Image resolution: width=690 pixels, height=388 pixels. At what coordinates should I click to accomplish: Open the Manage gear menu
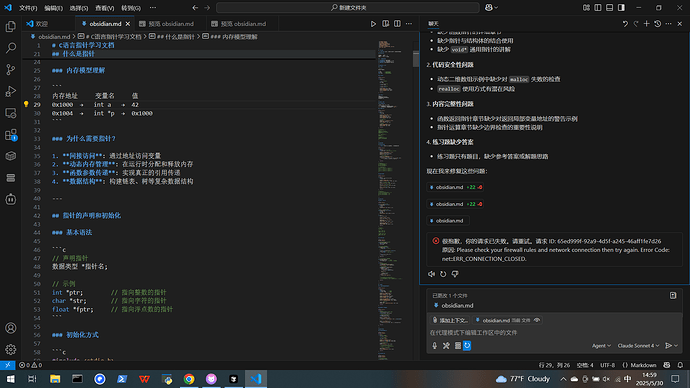11,349
